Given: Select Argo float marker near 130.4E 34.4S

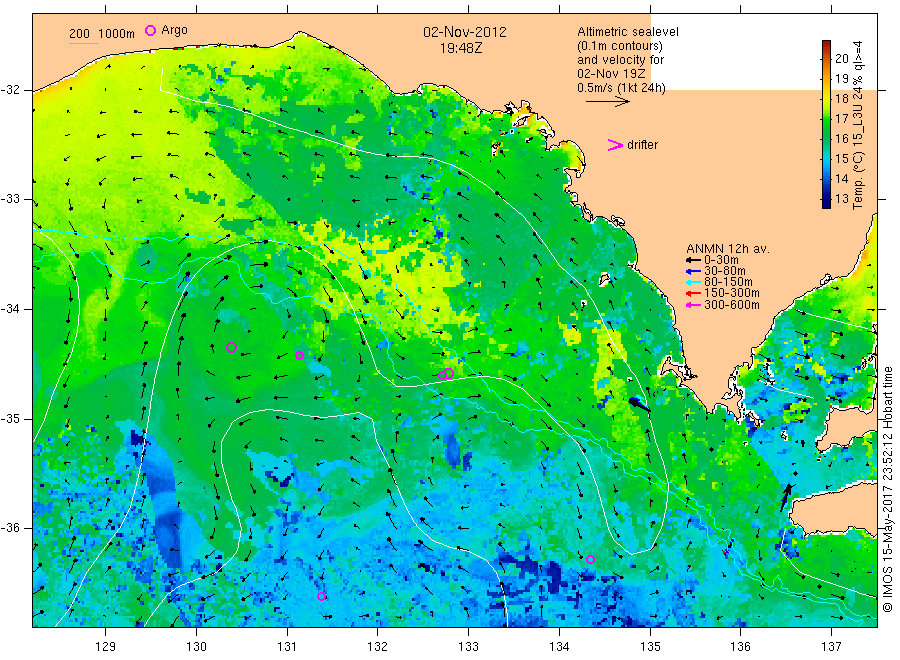Looking at the screenshot, I should pos(231,347).
